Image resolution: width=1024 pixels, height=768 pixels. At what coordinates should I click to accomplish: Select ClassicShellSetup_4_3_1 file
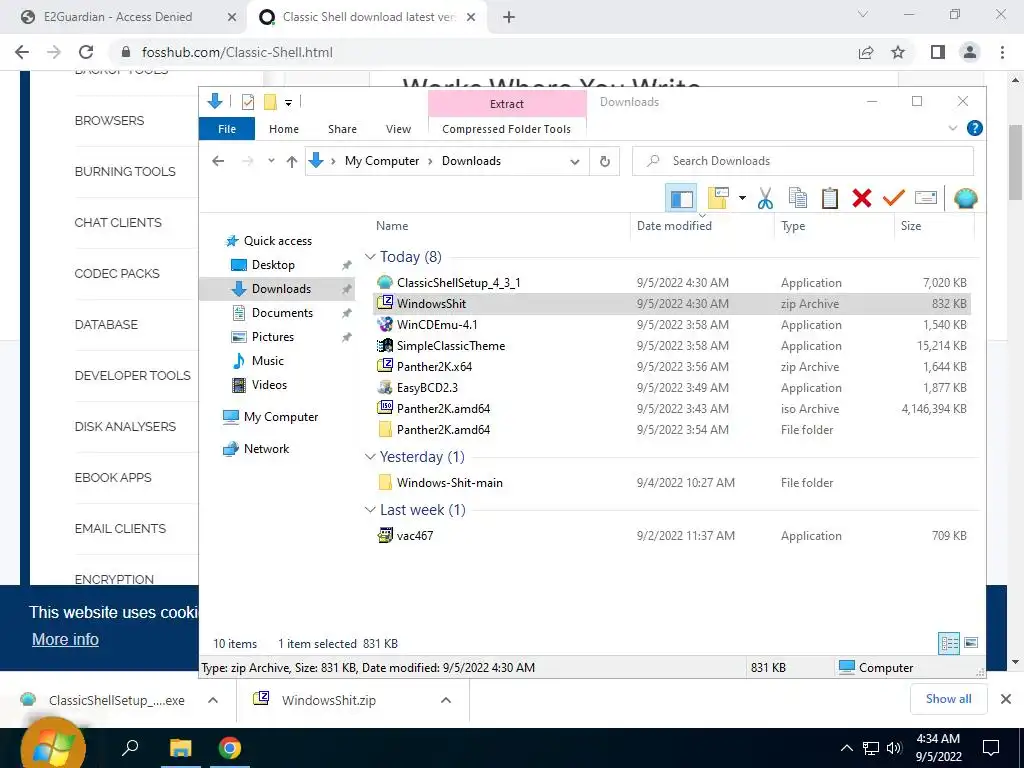[x=672, y=283]
